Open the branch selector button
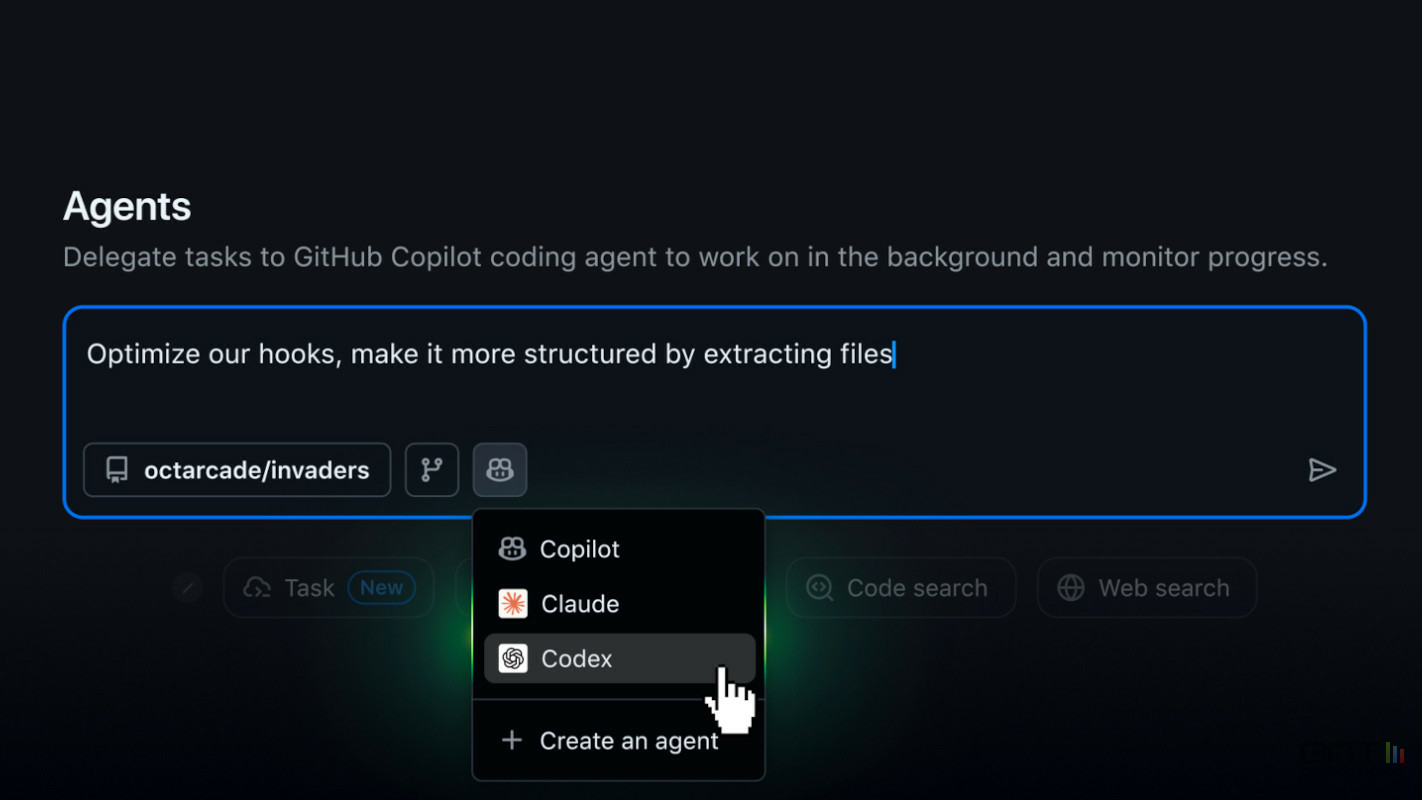 [x=432, y=470]
